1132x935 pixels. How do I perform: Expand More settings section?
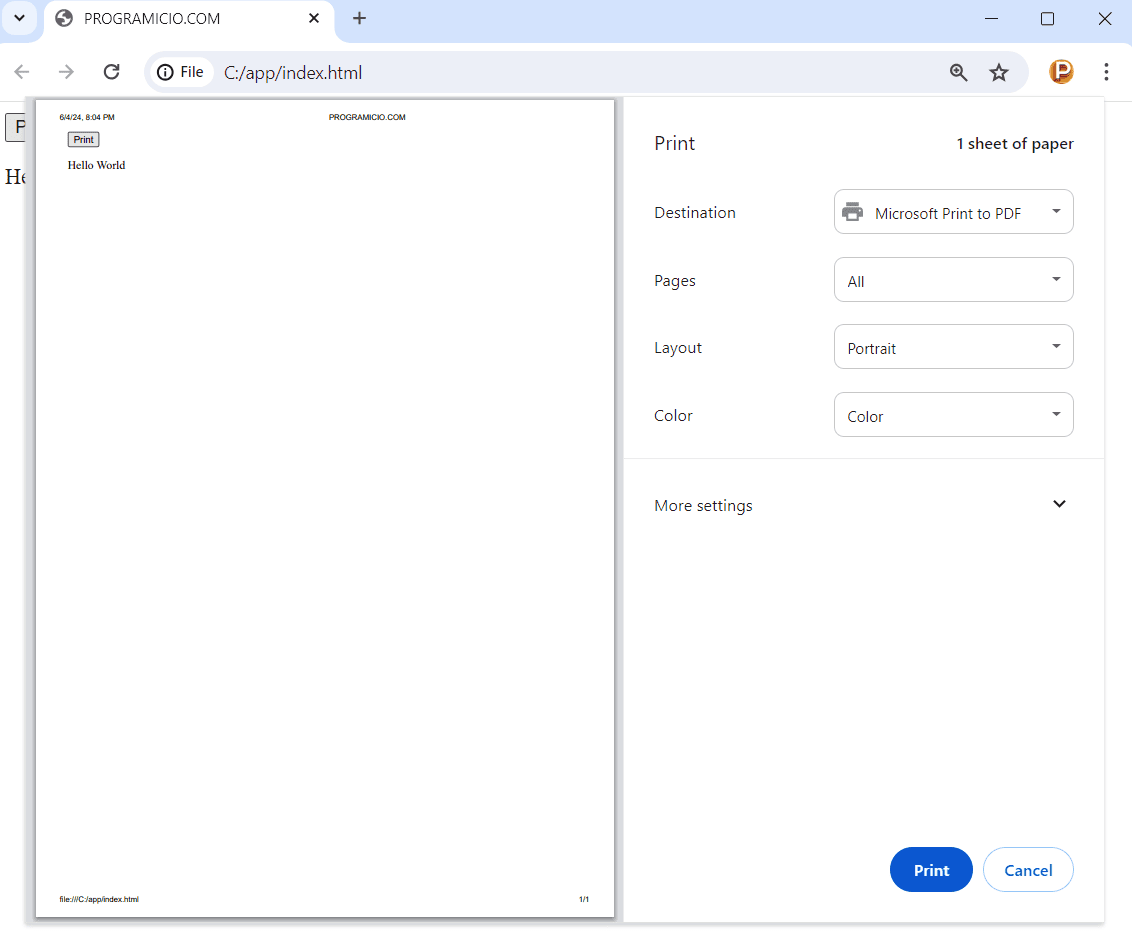863,505
